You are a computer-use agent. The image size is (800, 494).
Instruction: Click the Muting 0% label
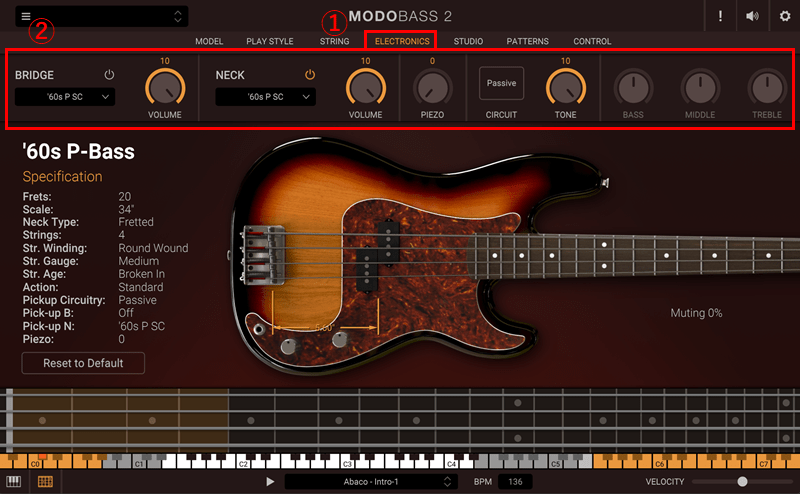696,313
